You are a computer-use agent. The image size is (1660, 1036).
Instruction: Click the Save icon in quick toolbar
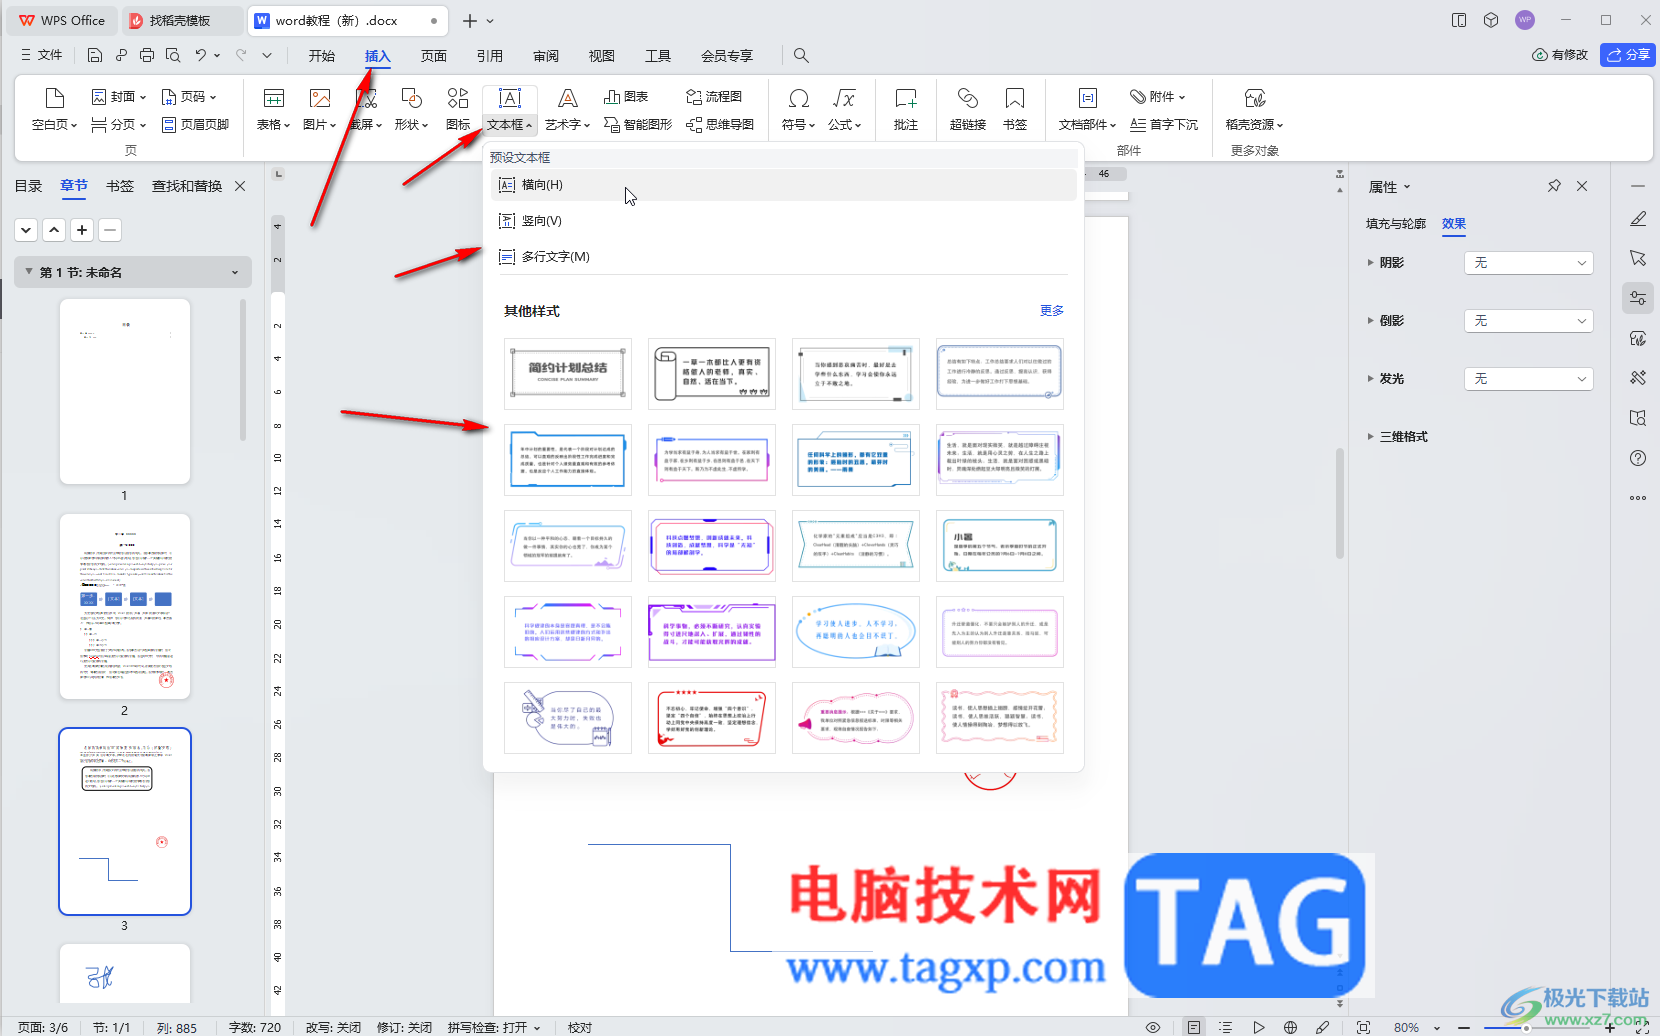pos(94,55)
